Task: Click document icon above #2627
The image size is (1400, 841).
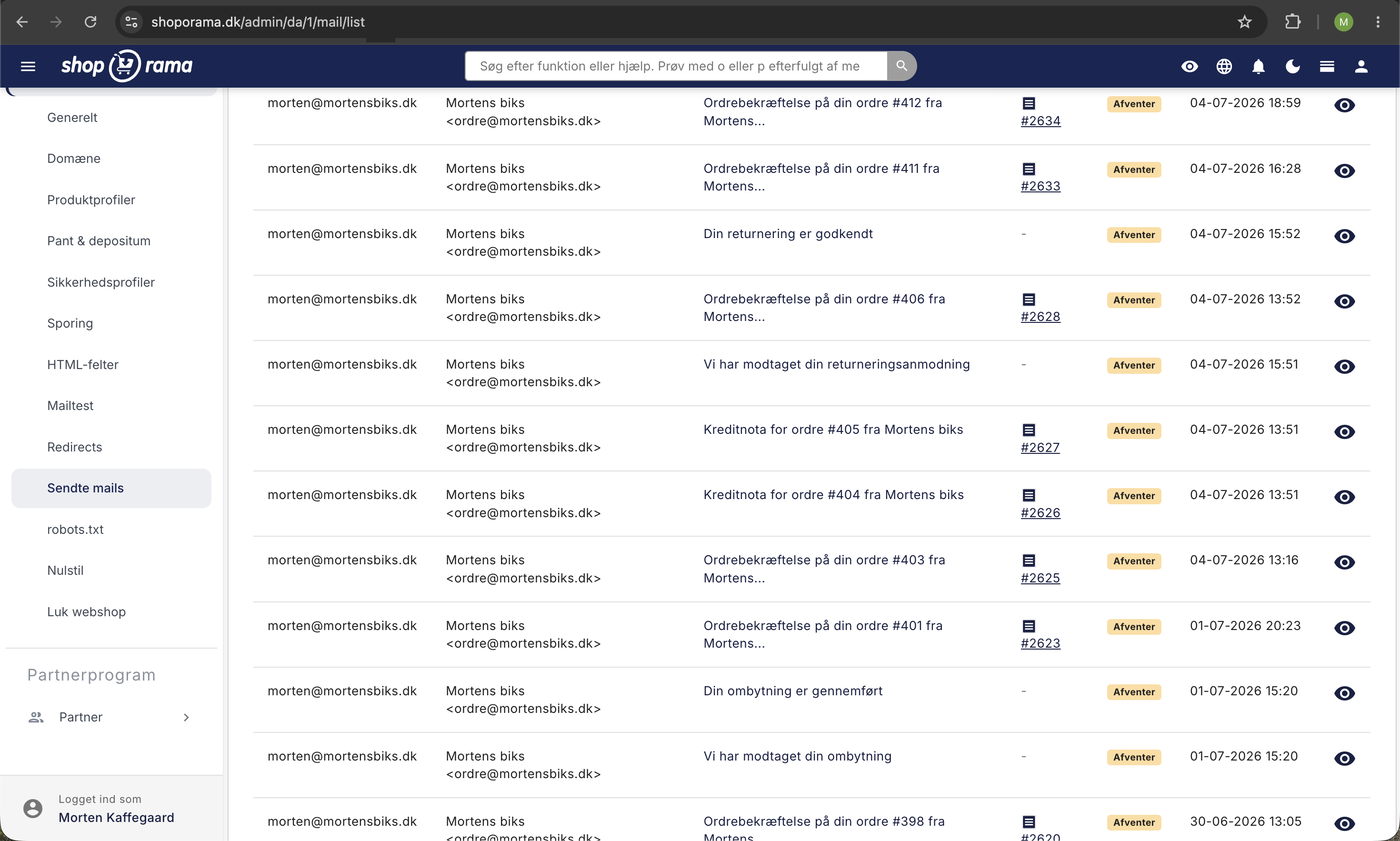Action: tap(1029, 430)
